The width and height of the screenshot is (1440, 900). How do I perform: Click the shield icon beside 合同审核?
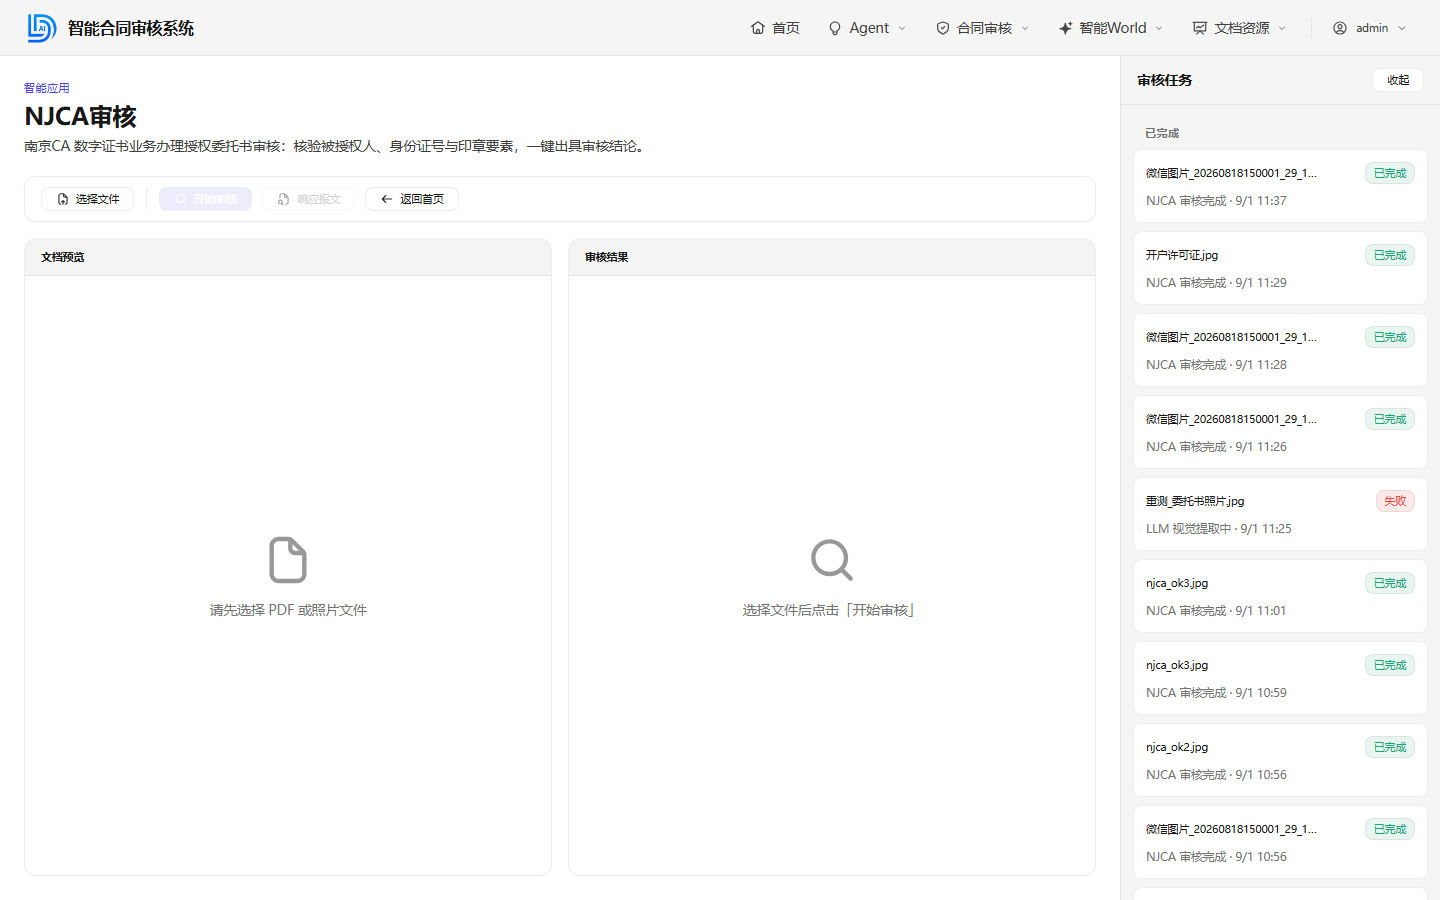(943, 28)
